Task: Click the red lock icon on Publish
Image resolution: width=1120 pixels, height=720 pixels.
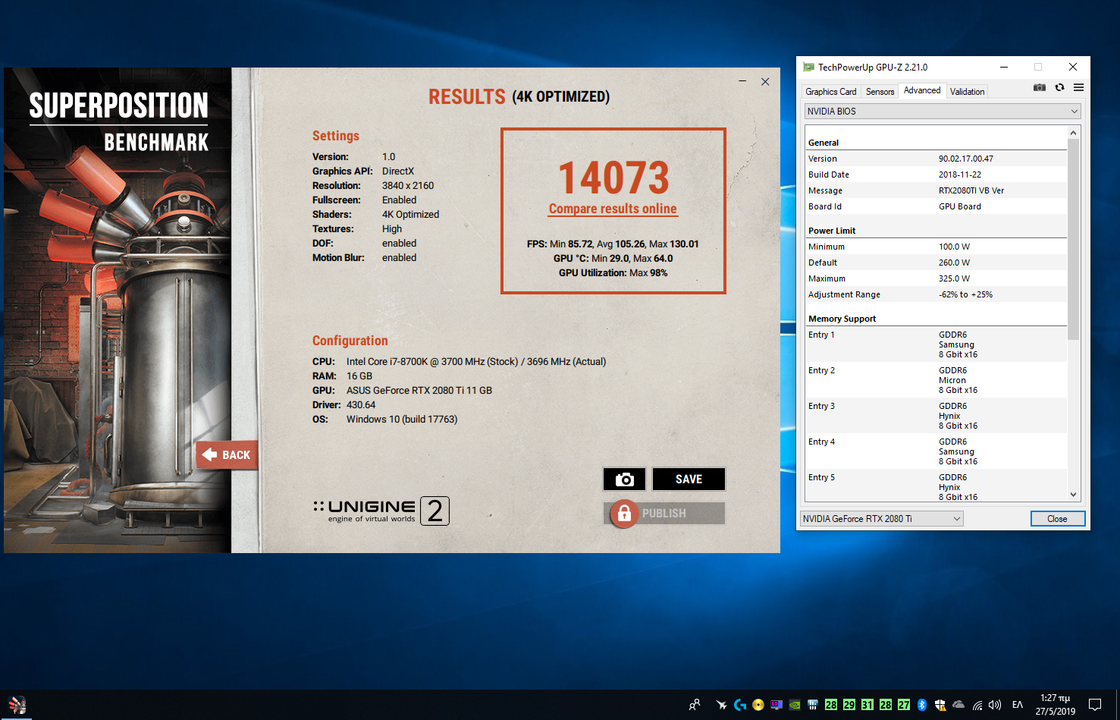Action: coord(624,513)
